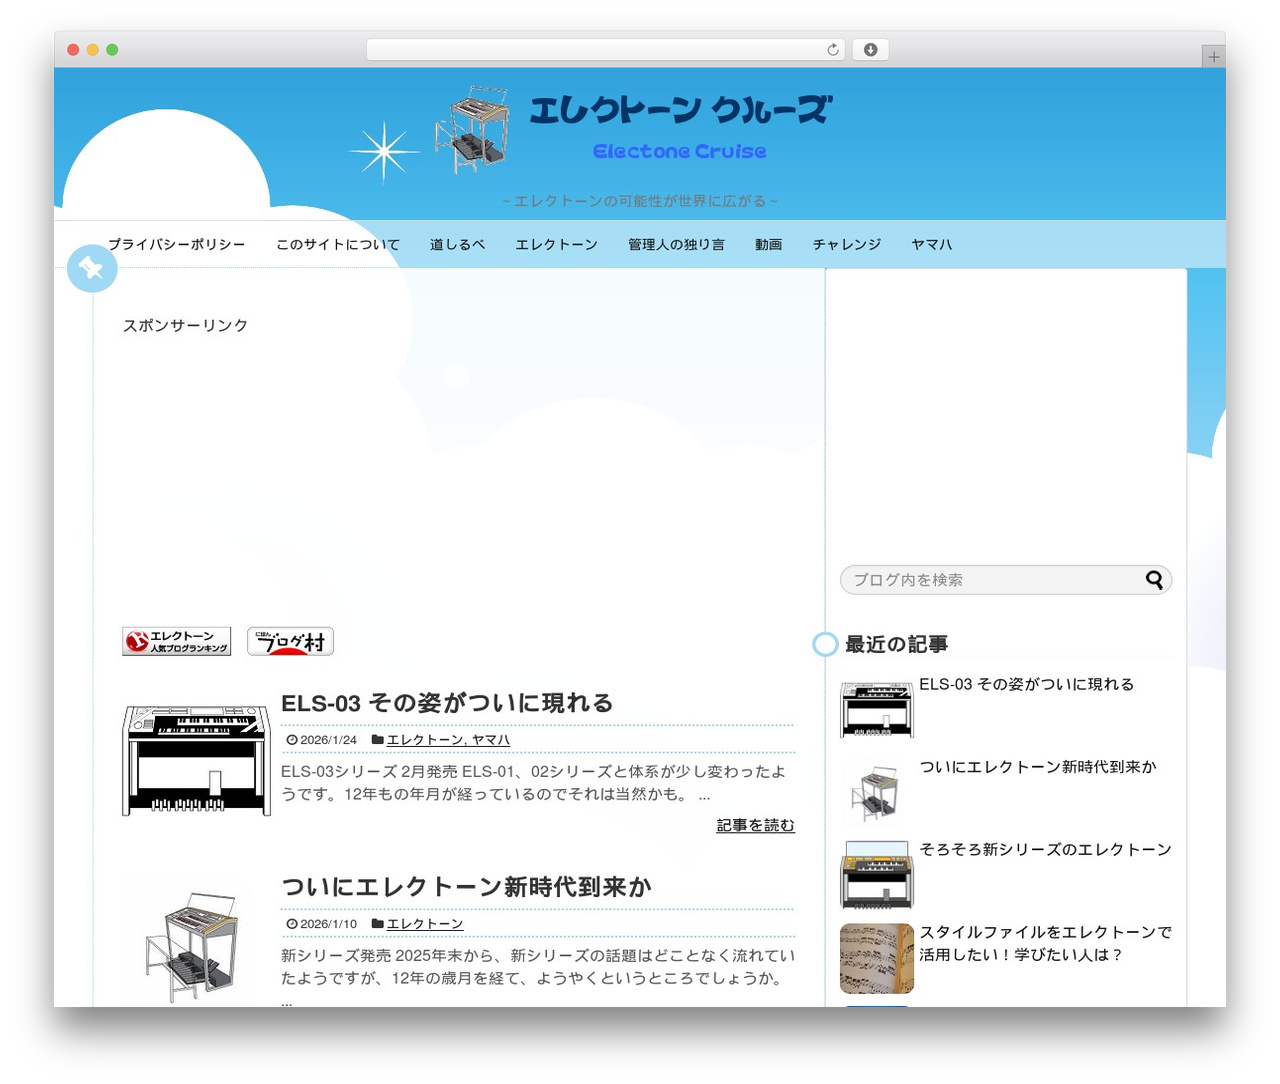Open the エレクトーン, ヤマハ category link
The width and height of the screenshot is (1280, 1084).
pos(448,740)
